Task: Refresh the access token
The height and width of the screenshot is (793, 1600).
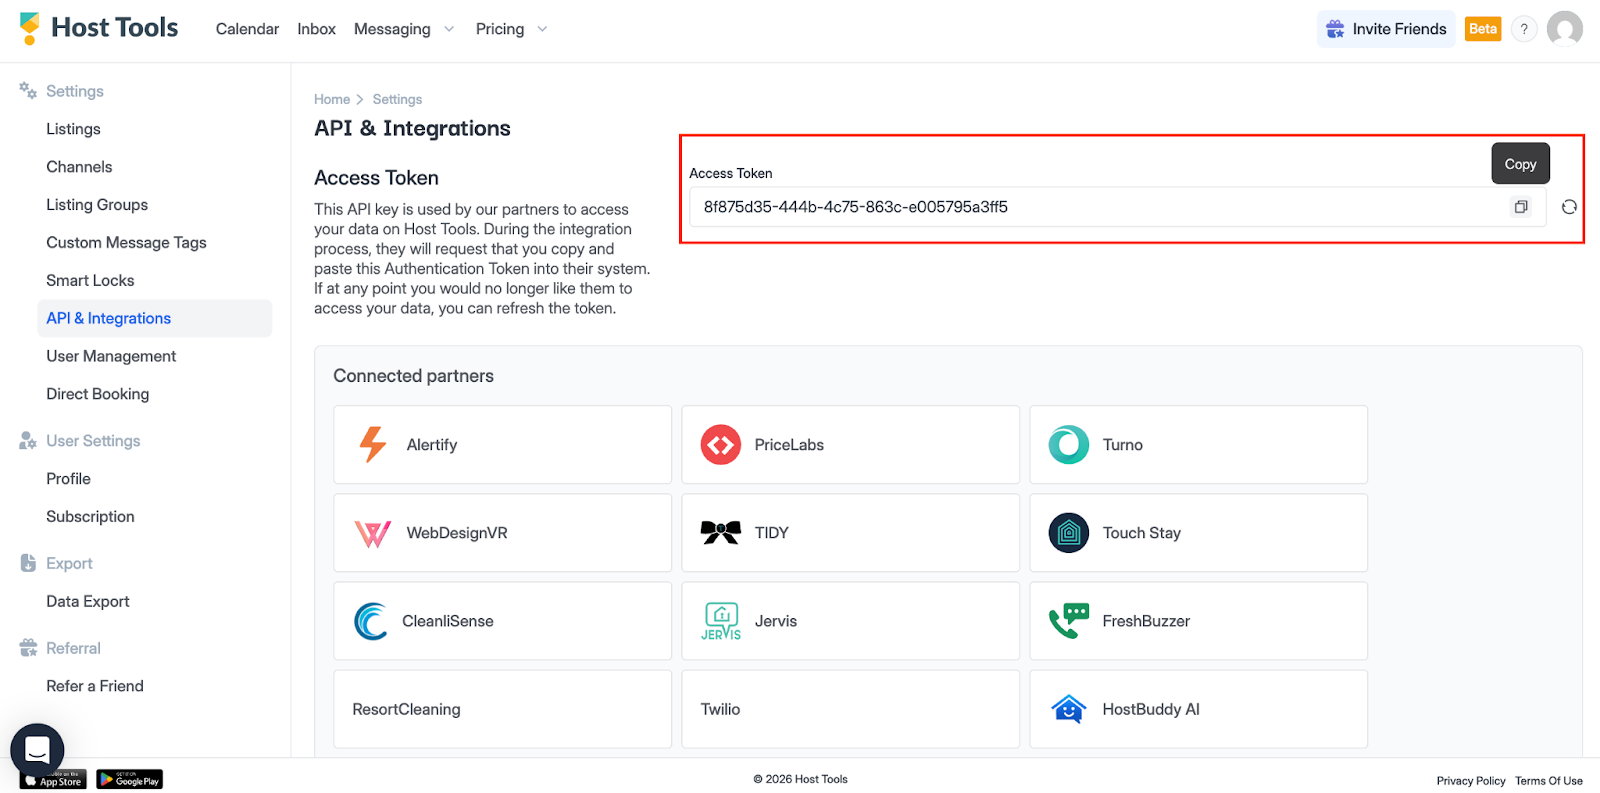Action: 1569,207
